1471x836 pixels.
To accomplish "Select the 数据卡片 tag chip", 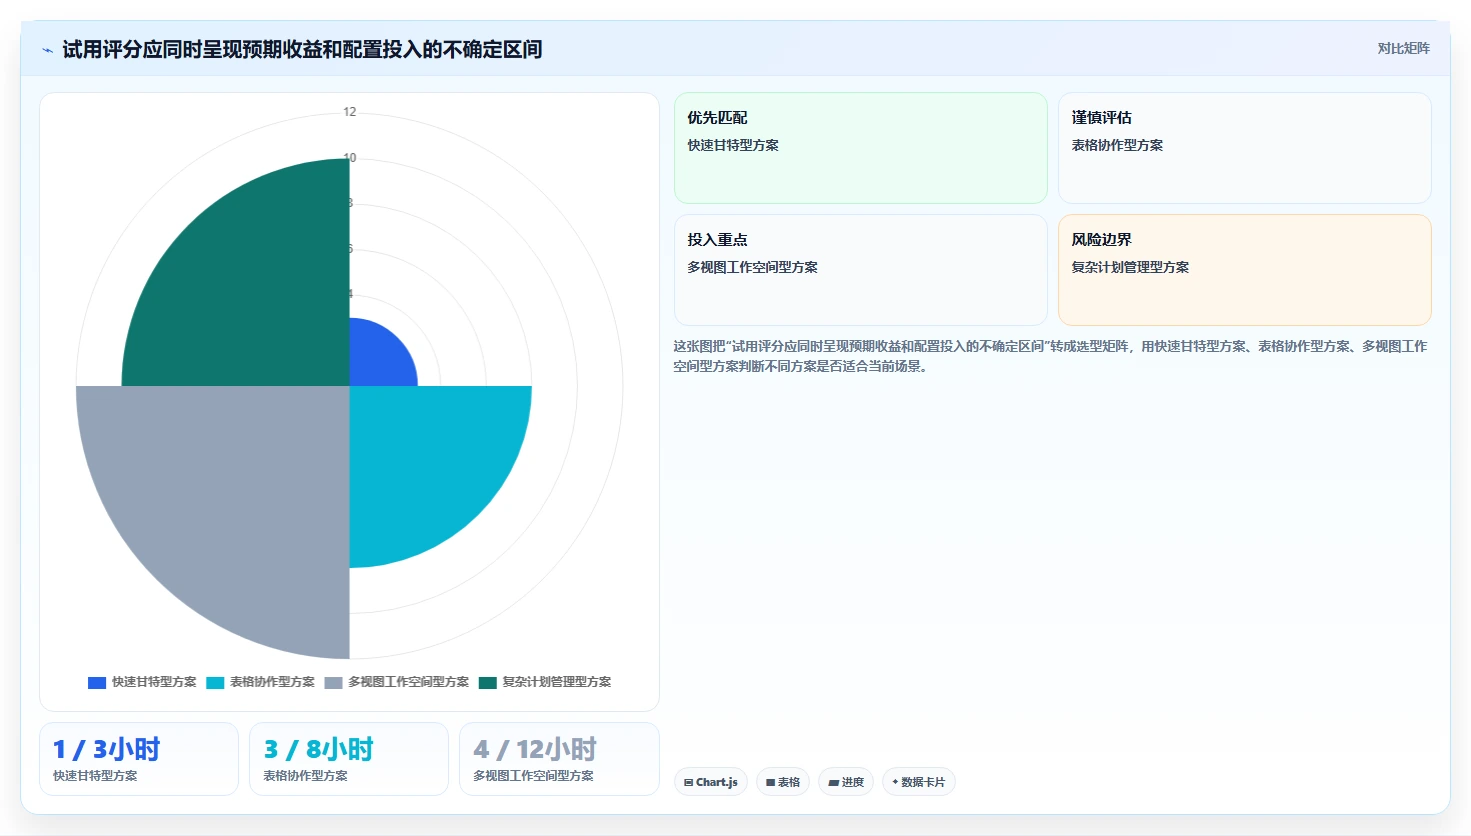I will pos(919,782).
